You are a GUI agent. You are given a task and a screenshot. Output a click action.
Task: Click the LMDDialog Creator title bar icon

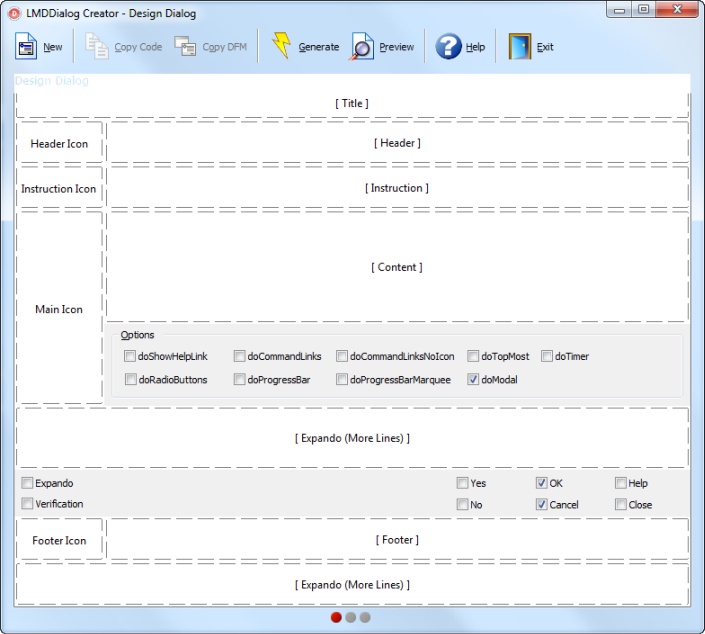pos(14,13)
